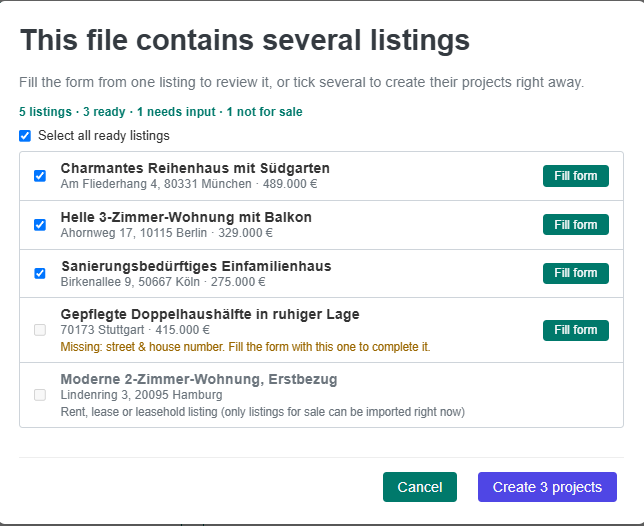Fill form from Charmantes Reihenhaus listing
644x526 pixels.
tap(575, 176)
